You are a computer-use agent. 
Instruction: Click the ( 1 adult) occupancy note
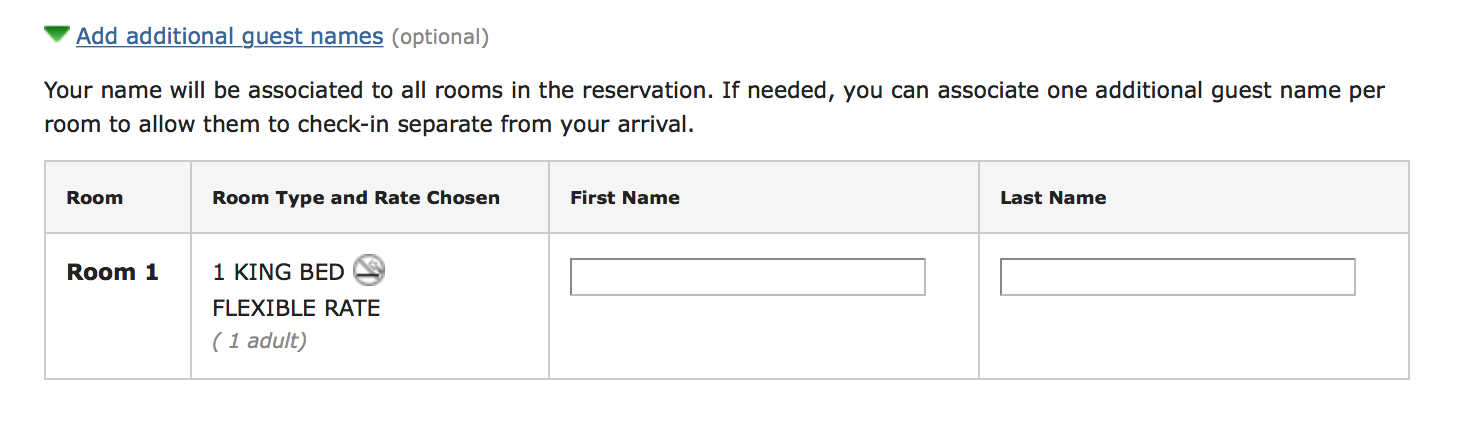point(260,341)
